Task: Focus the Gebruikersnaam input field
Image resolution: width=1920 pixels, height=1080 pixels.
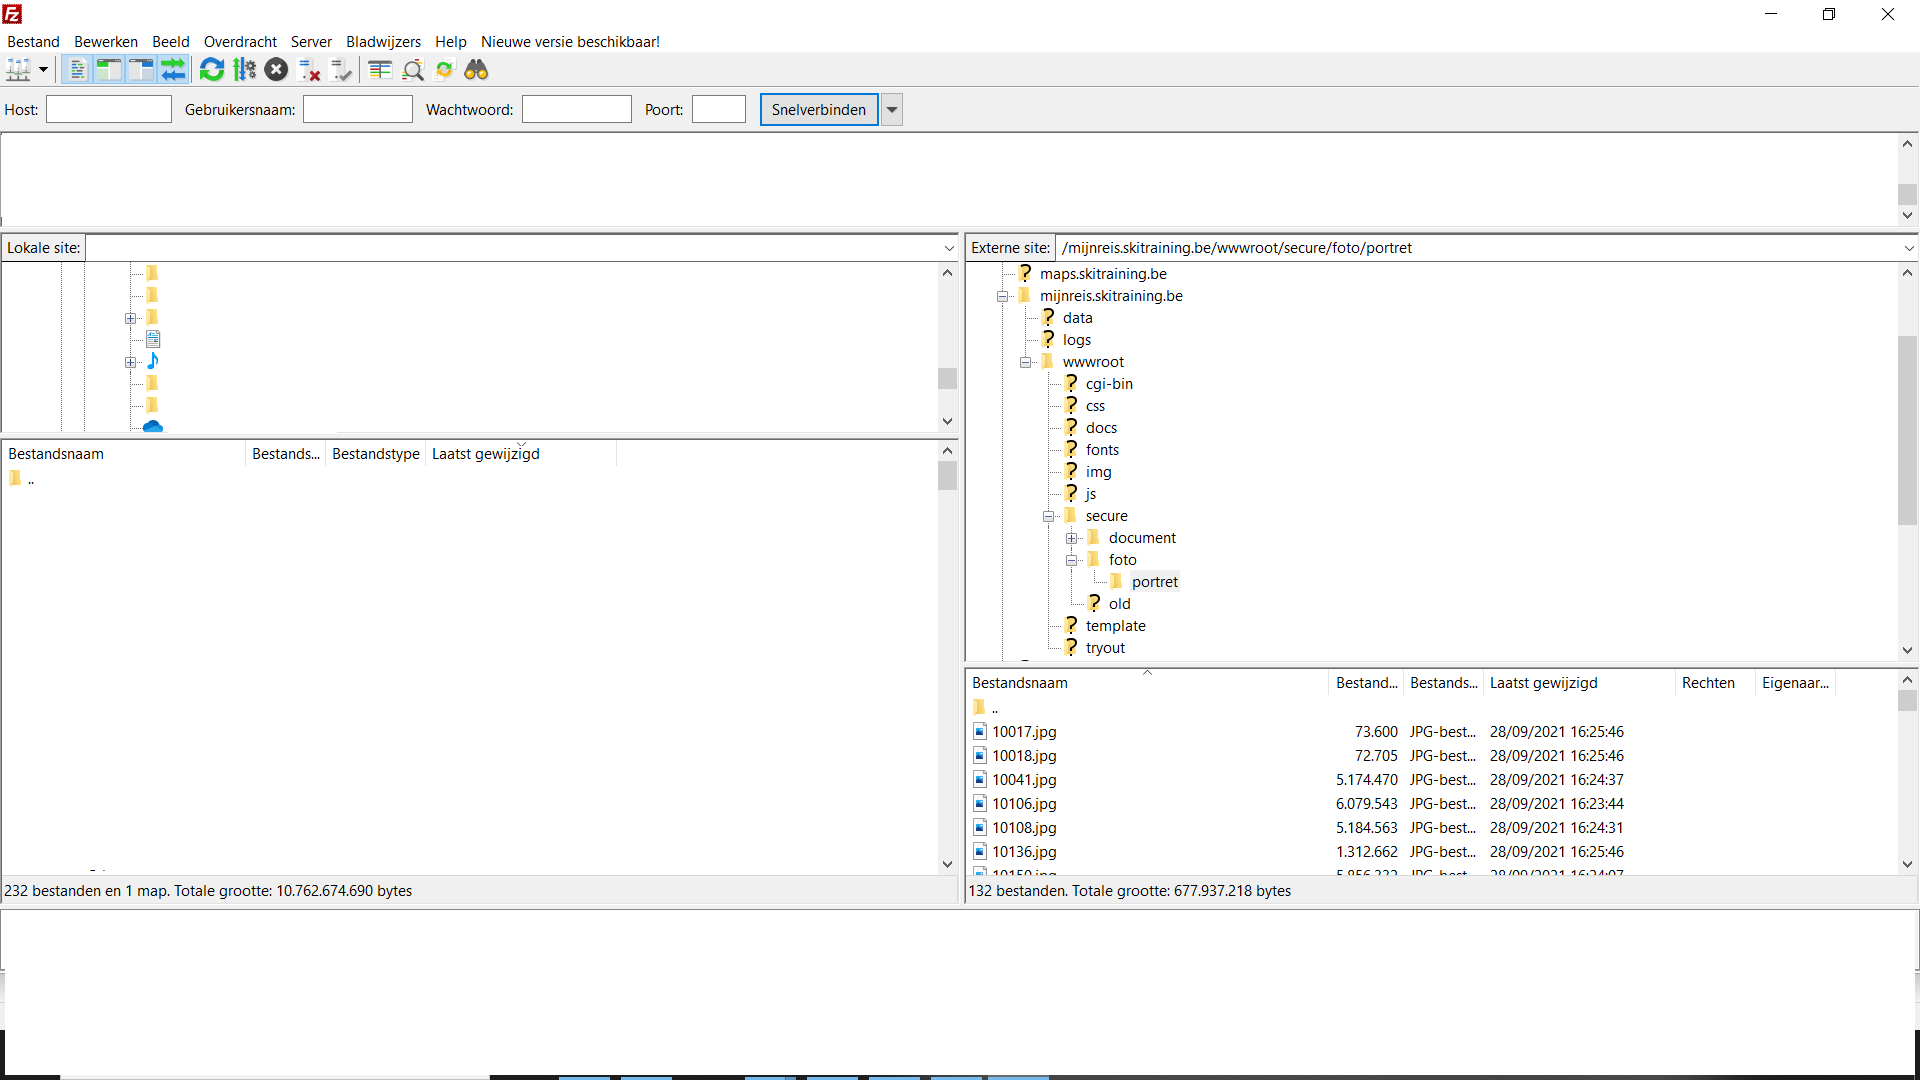Action: pos(358,110)
